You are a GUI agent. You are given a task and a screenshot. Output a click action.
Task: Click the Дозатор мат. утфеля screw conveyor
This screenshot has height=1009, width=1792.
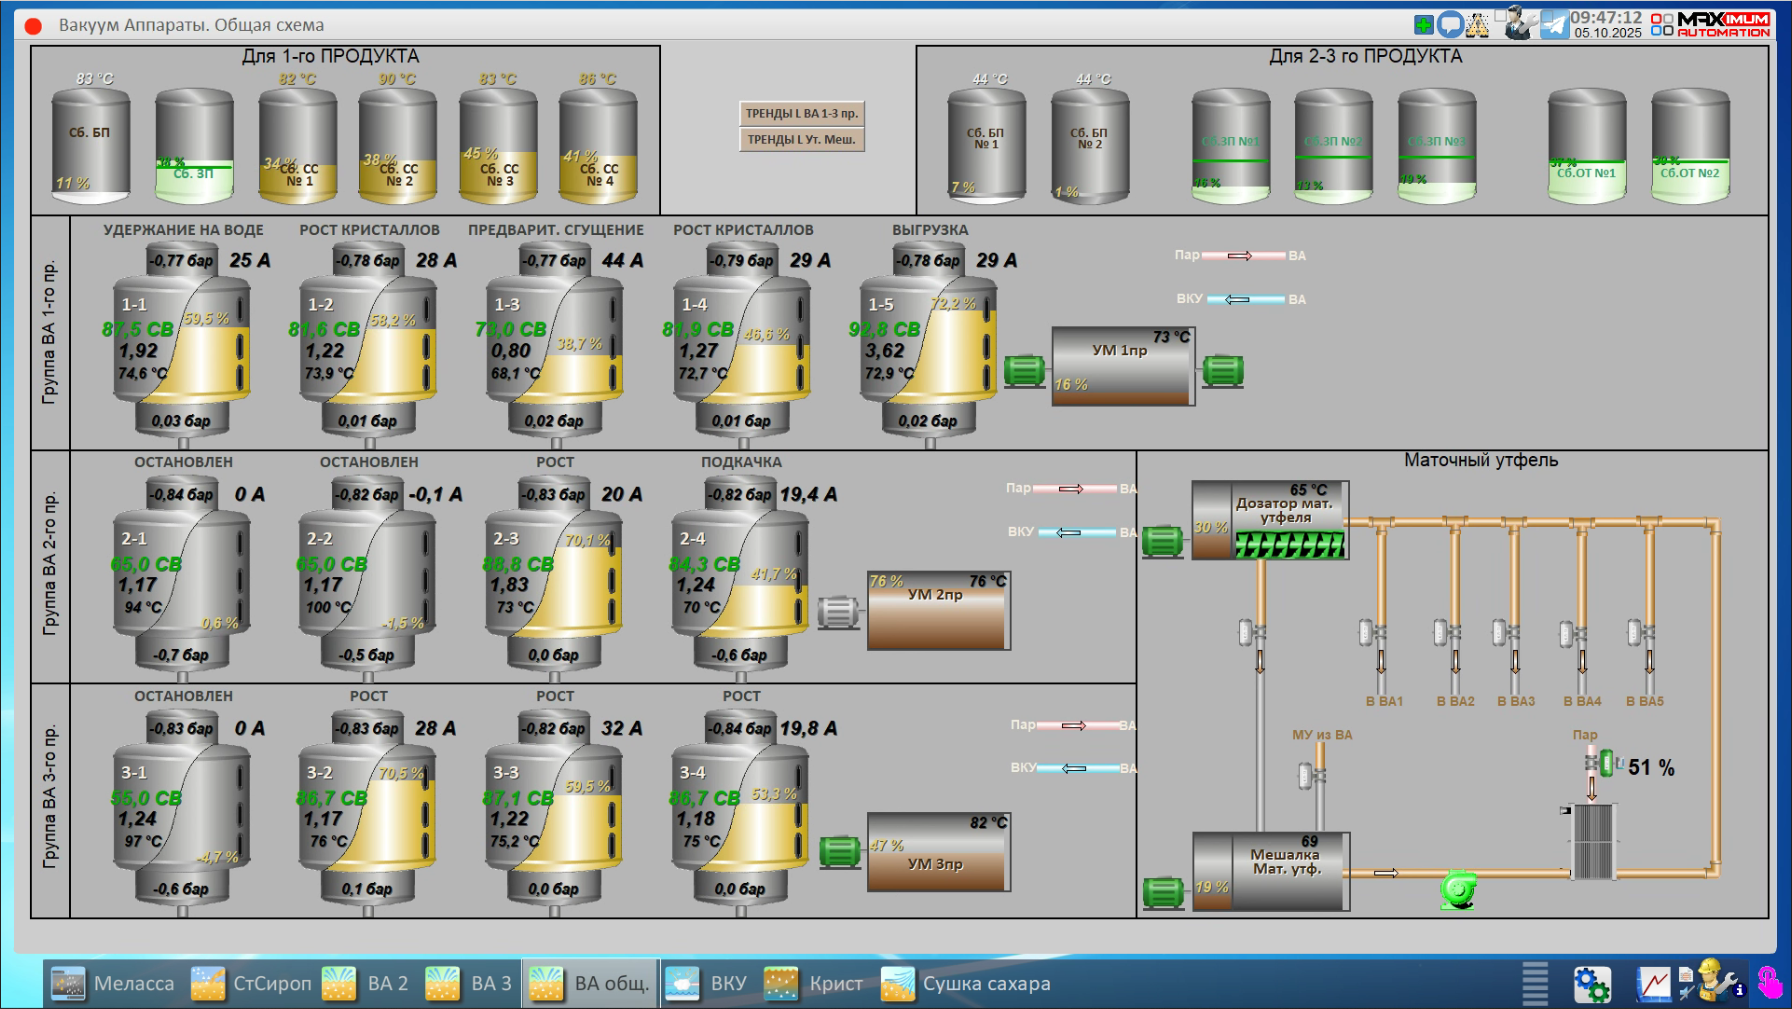pos(1289,545)
